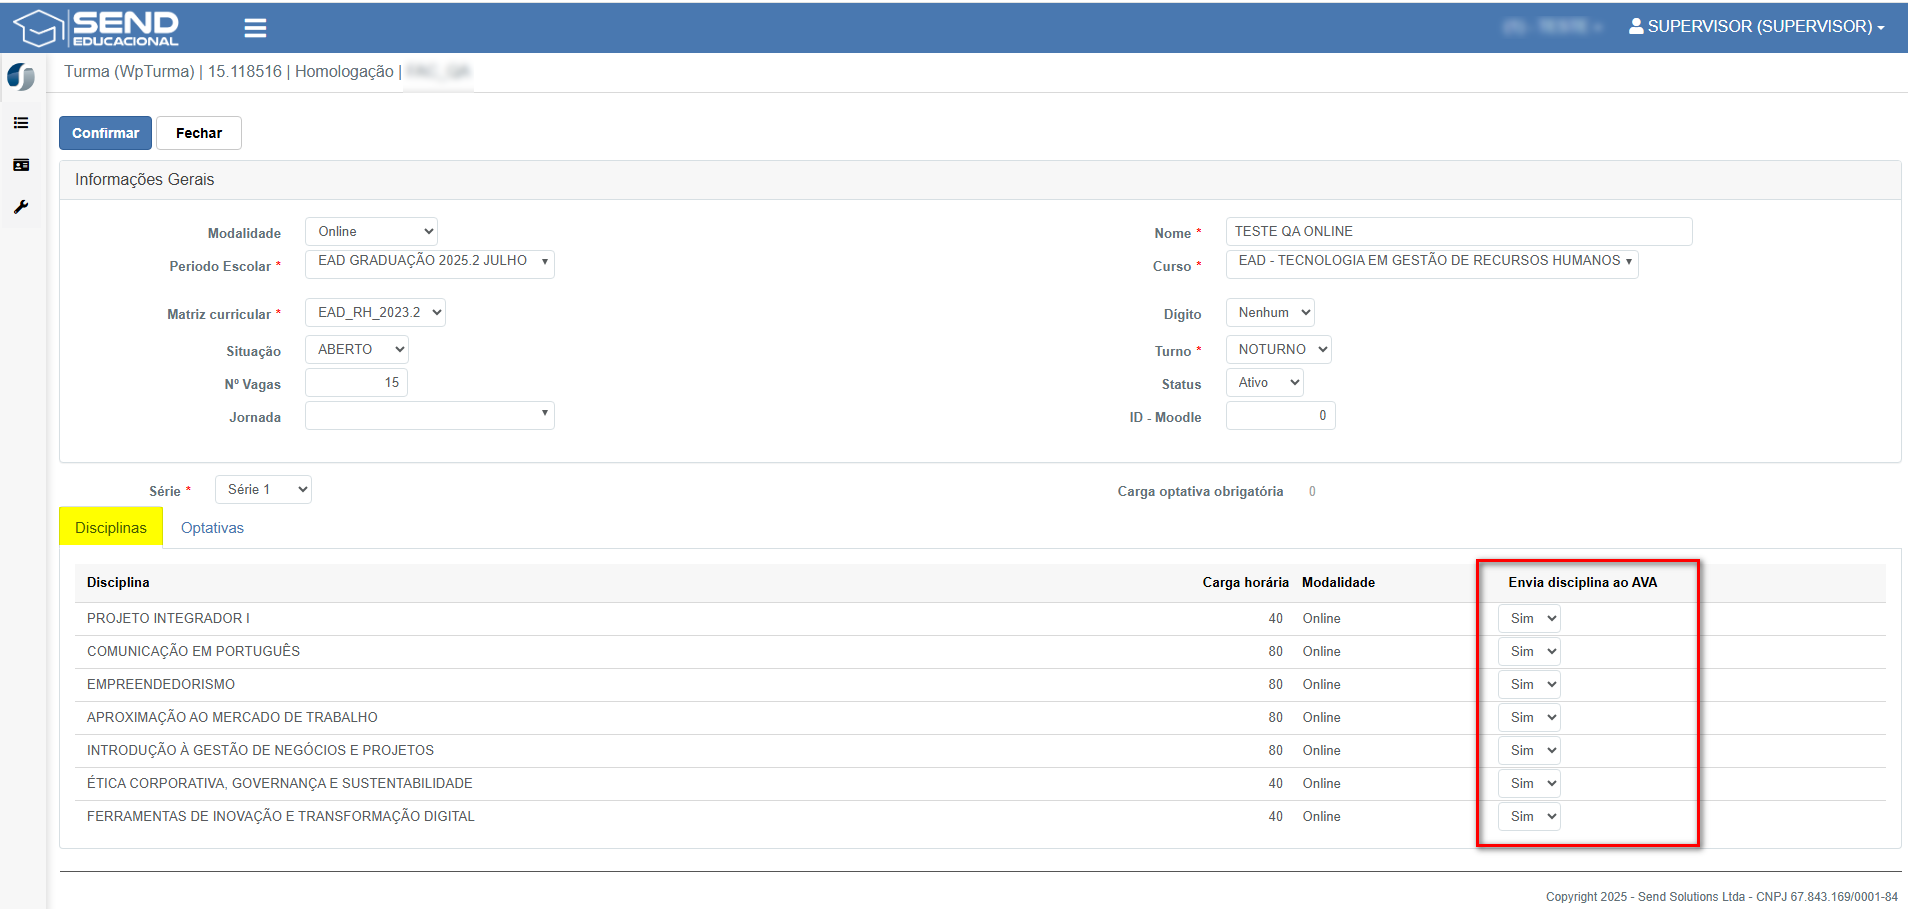
Task: Select the Disciplinas tab
Action: (x=111, y=528)
